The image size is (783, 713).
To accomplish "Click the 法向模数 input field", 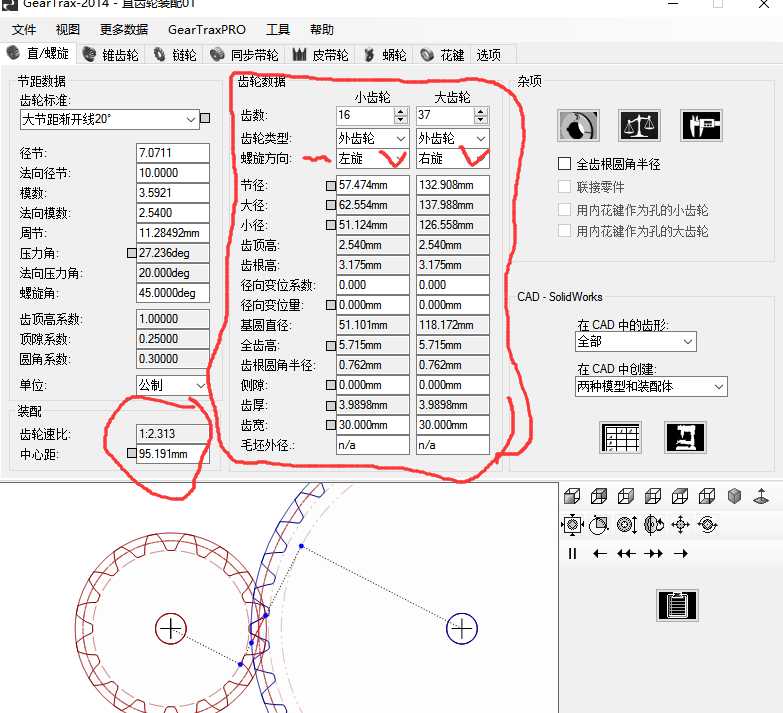I will [173, 213].
